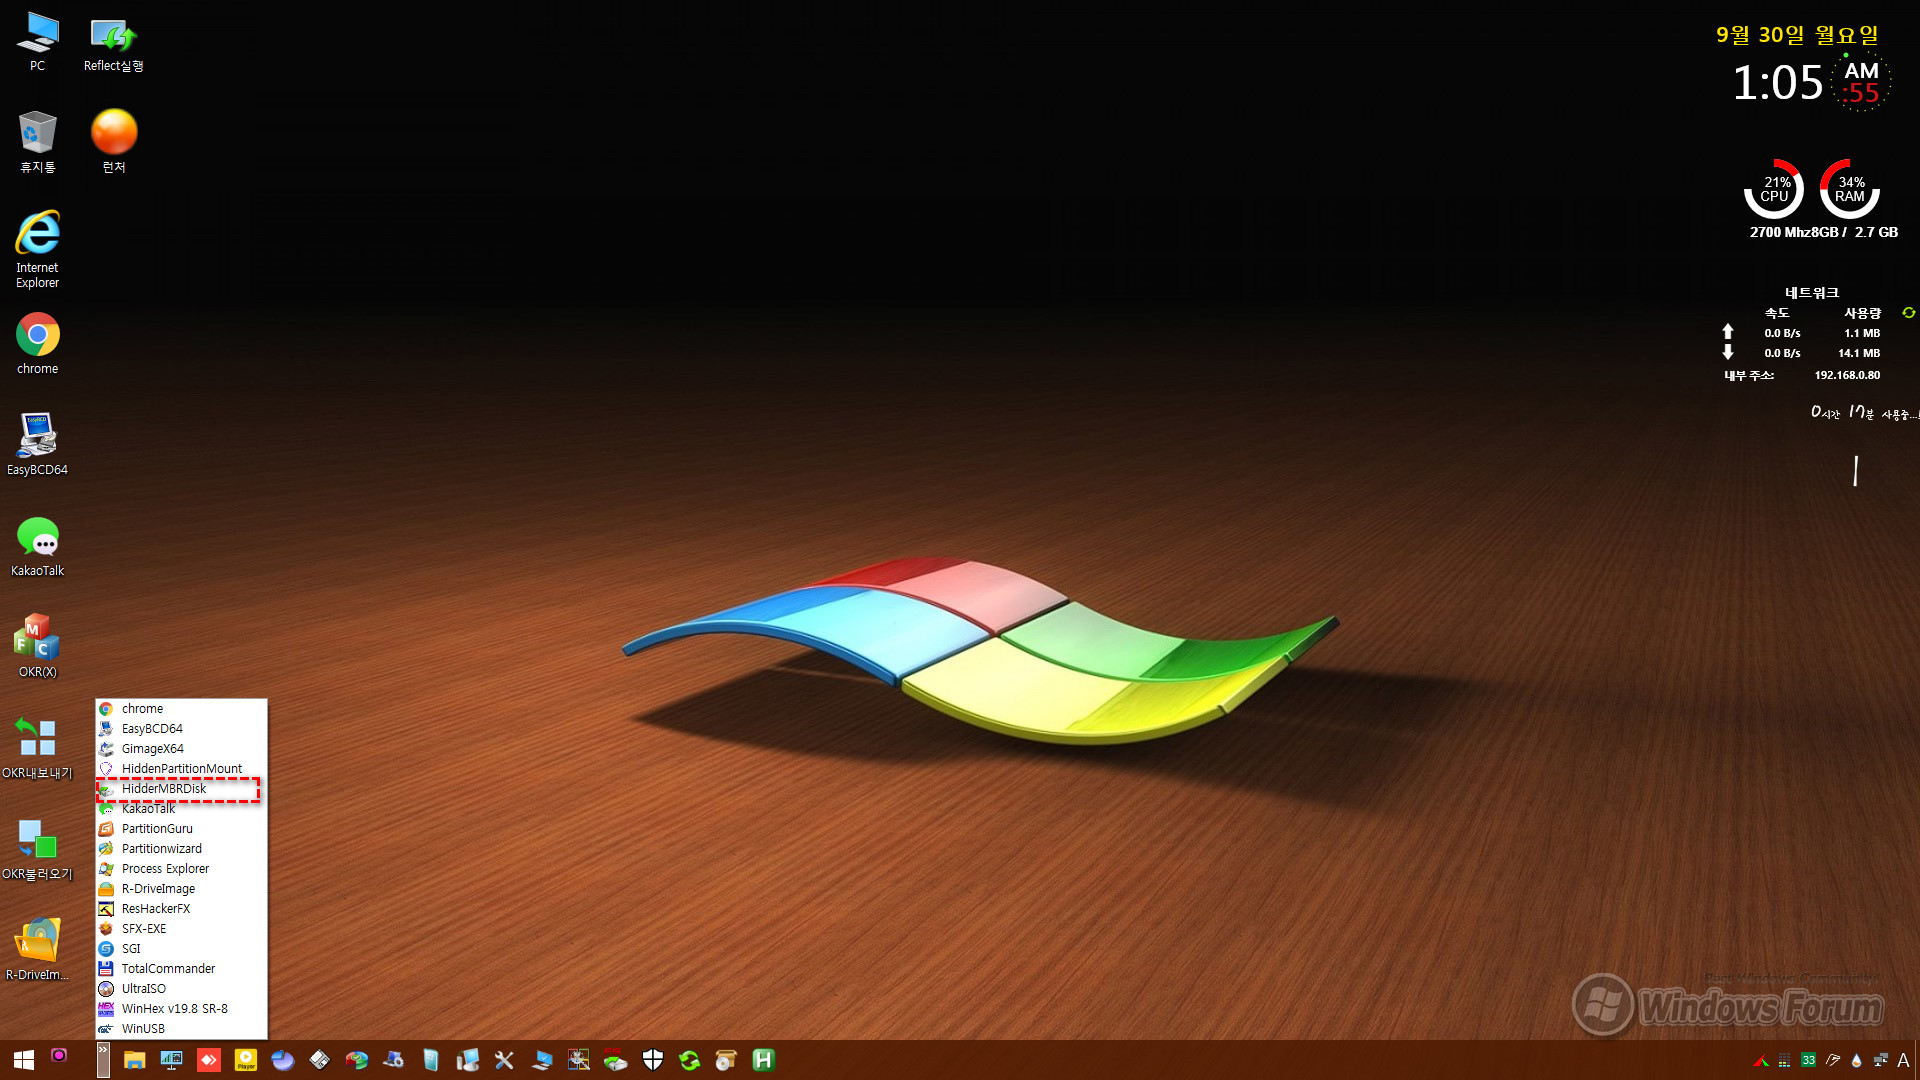Screen dimensions: 1920x1080
Task: Click the red-green triangle tray icon
Action: [x=1761, y=1061]
